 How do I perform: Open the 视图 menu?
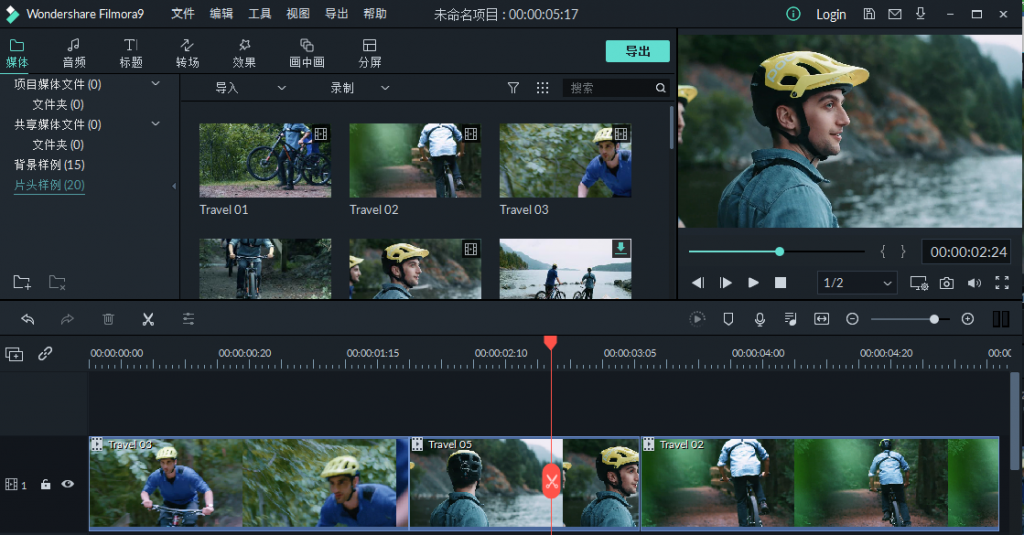298,14
